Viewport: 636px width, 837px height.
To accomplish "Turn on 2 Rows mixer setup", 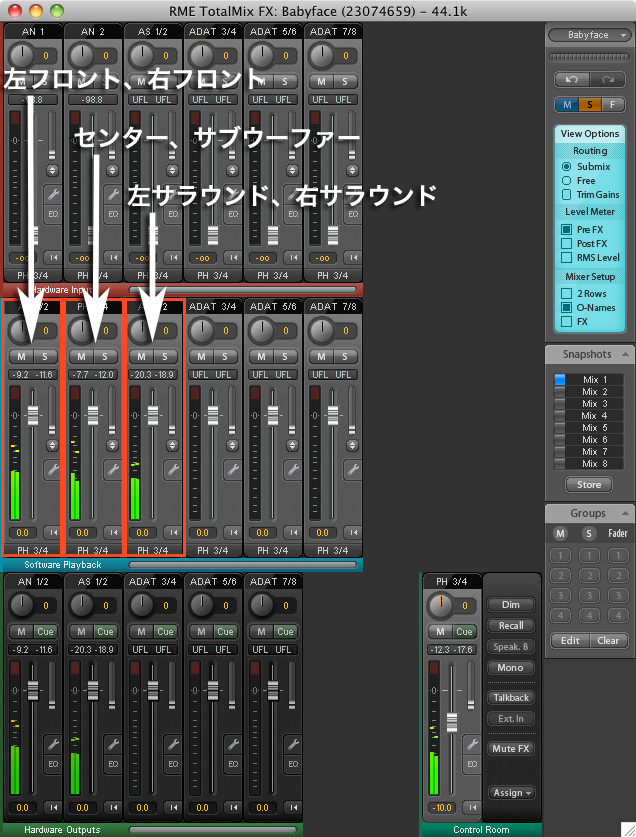I will [567, 294].
